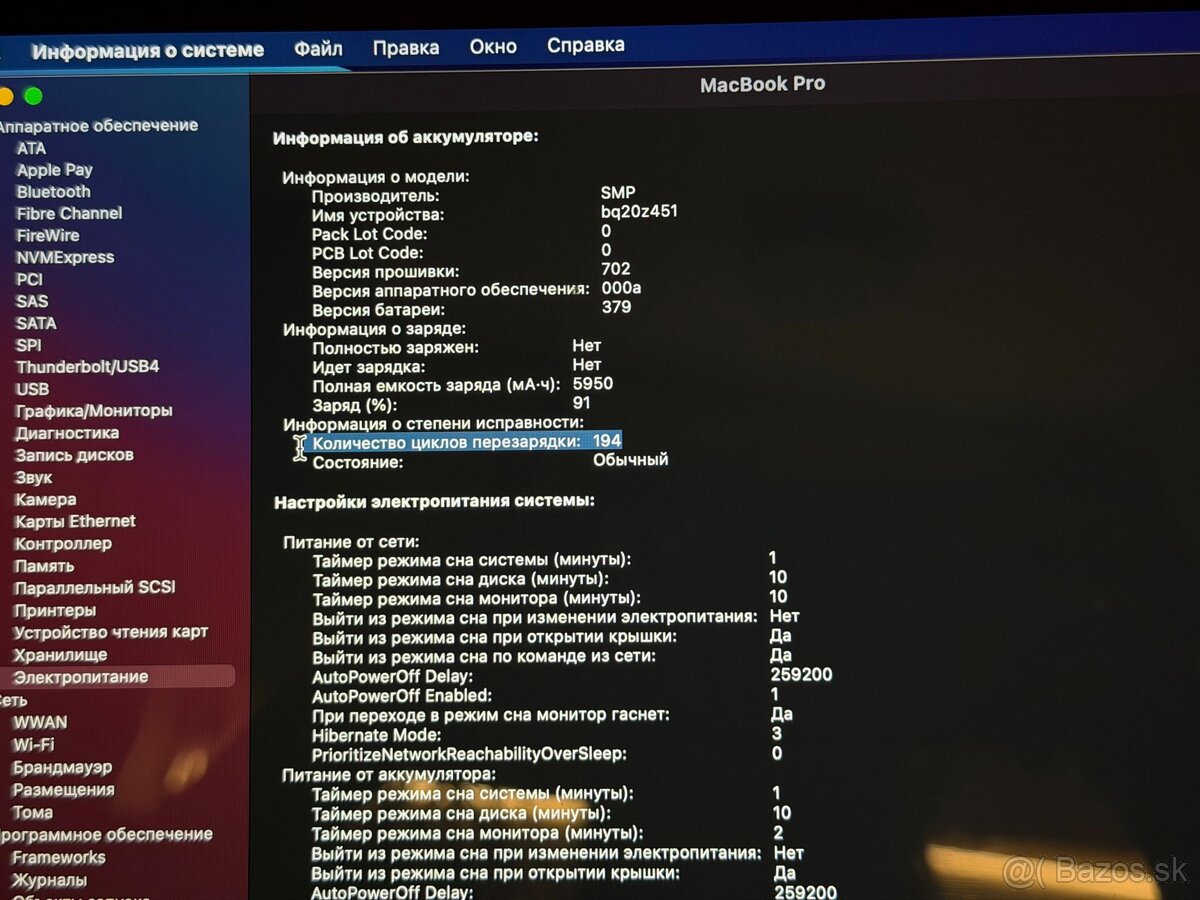The width and height of the screenshot is (1200, 900).
Task: Click the Настройки электропитания системы heading
Action: [x=434, y=501]
